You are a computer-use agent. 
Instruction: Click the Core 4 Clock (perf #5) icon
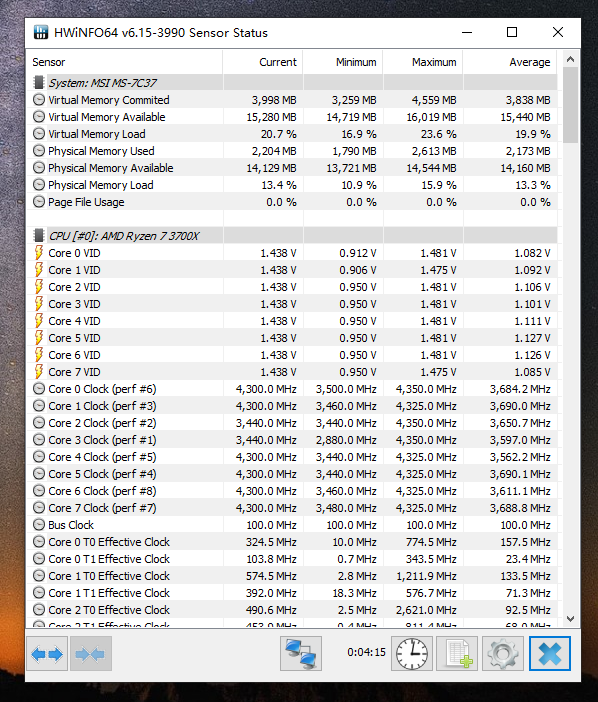[x=39, y=457]
